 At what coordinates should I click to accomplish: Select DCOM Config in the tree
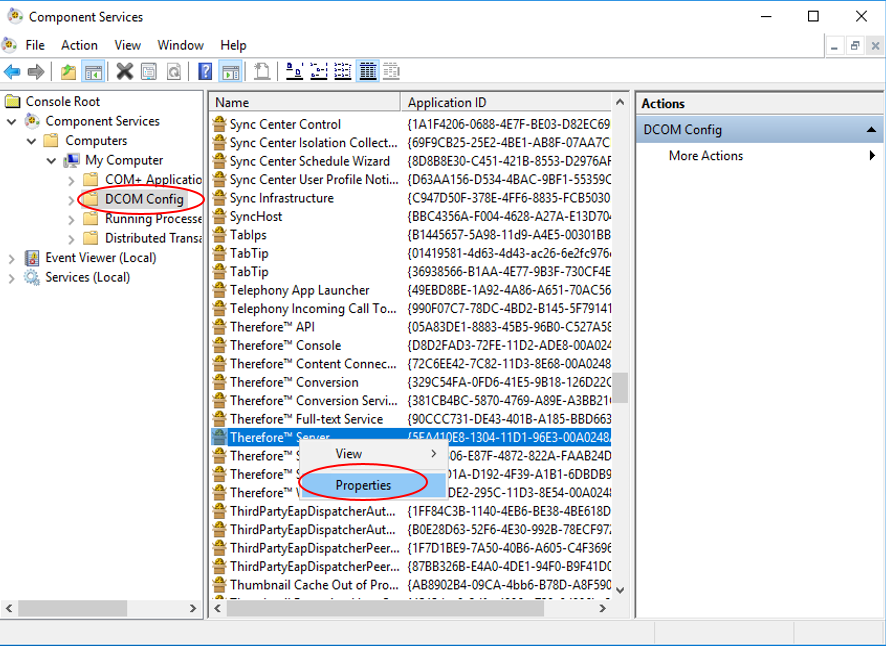(x=144, y=199)
